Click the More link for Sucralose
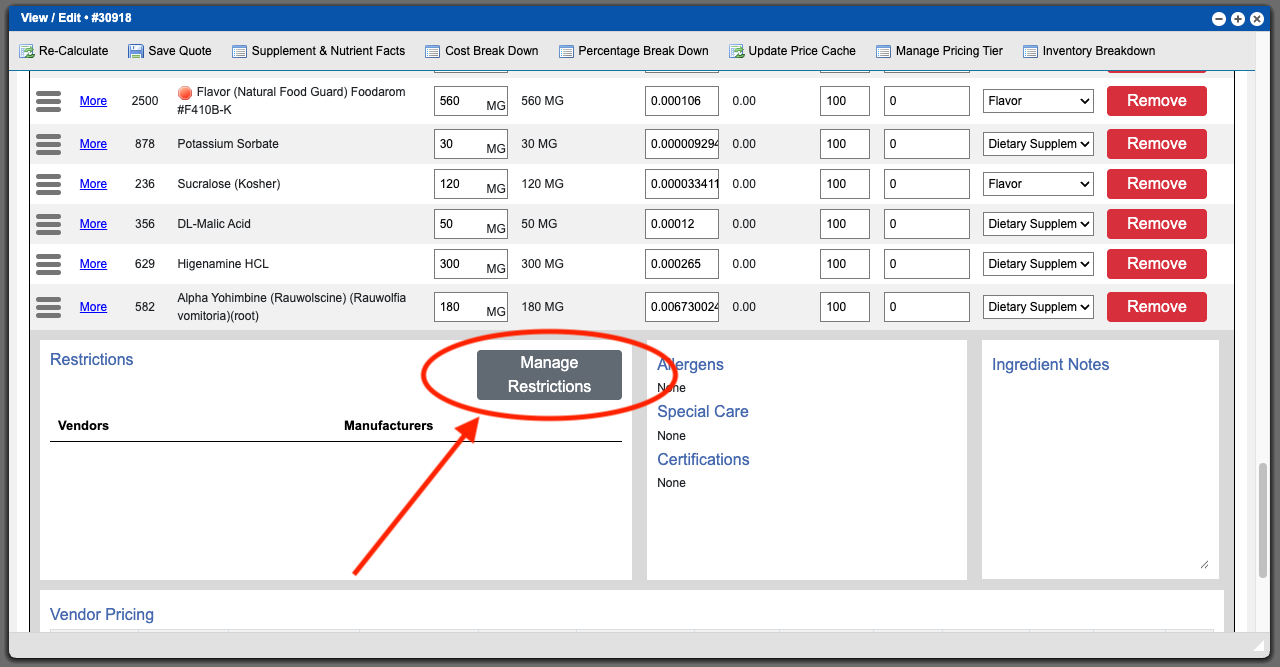The height and width of the screenshot is (667, 1280). (93, 184)
